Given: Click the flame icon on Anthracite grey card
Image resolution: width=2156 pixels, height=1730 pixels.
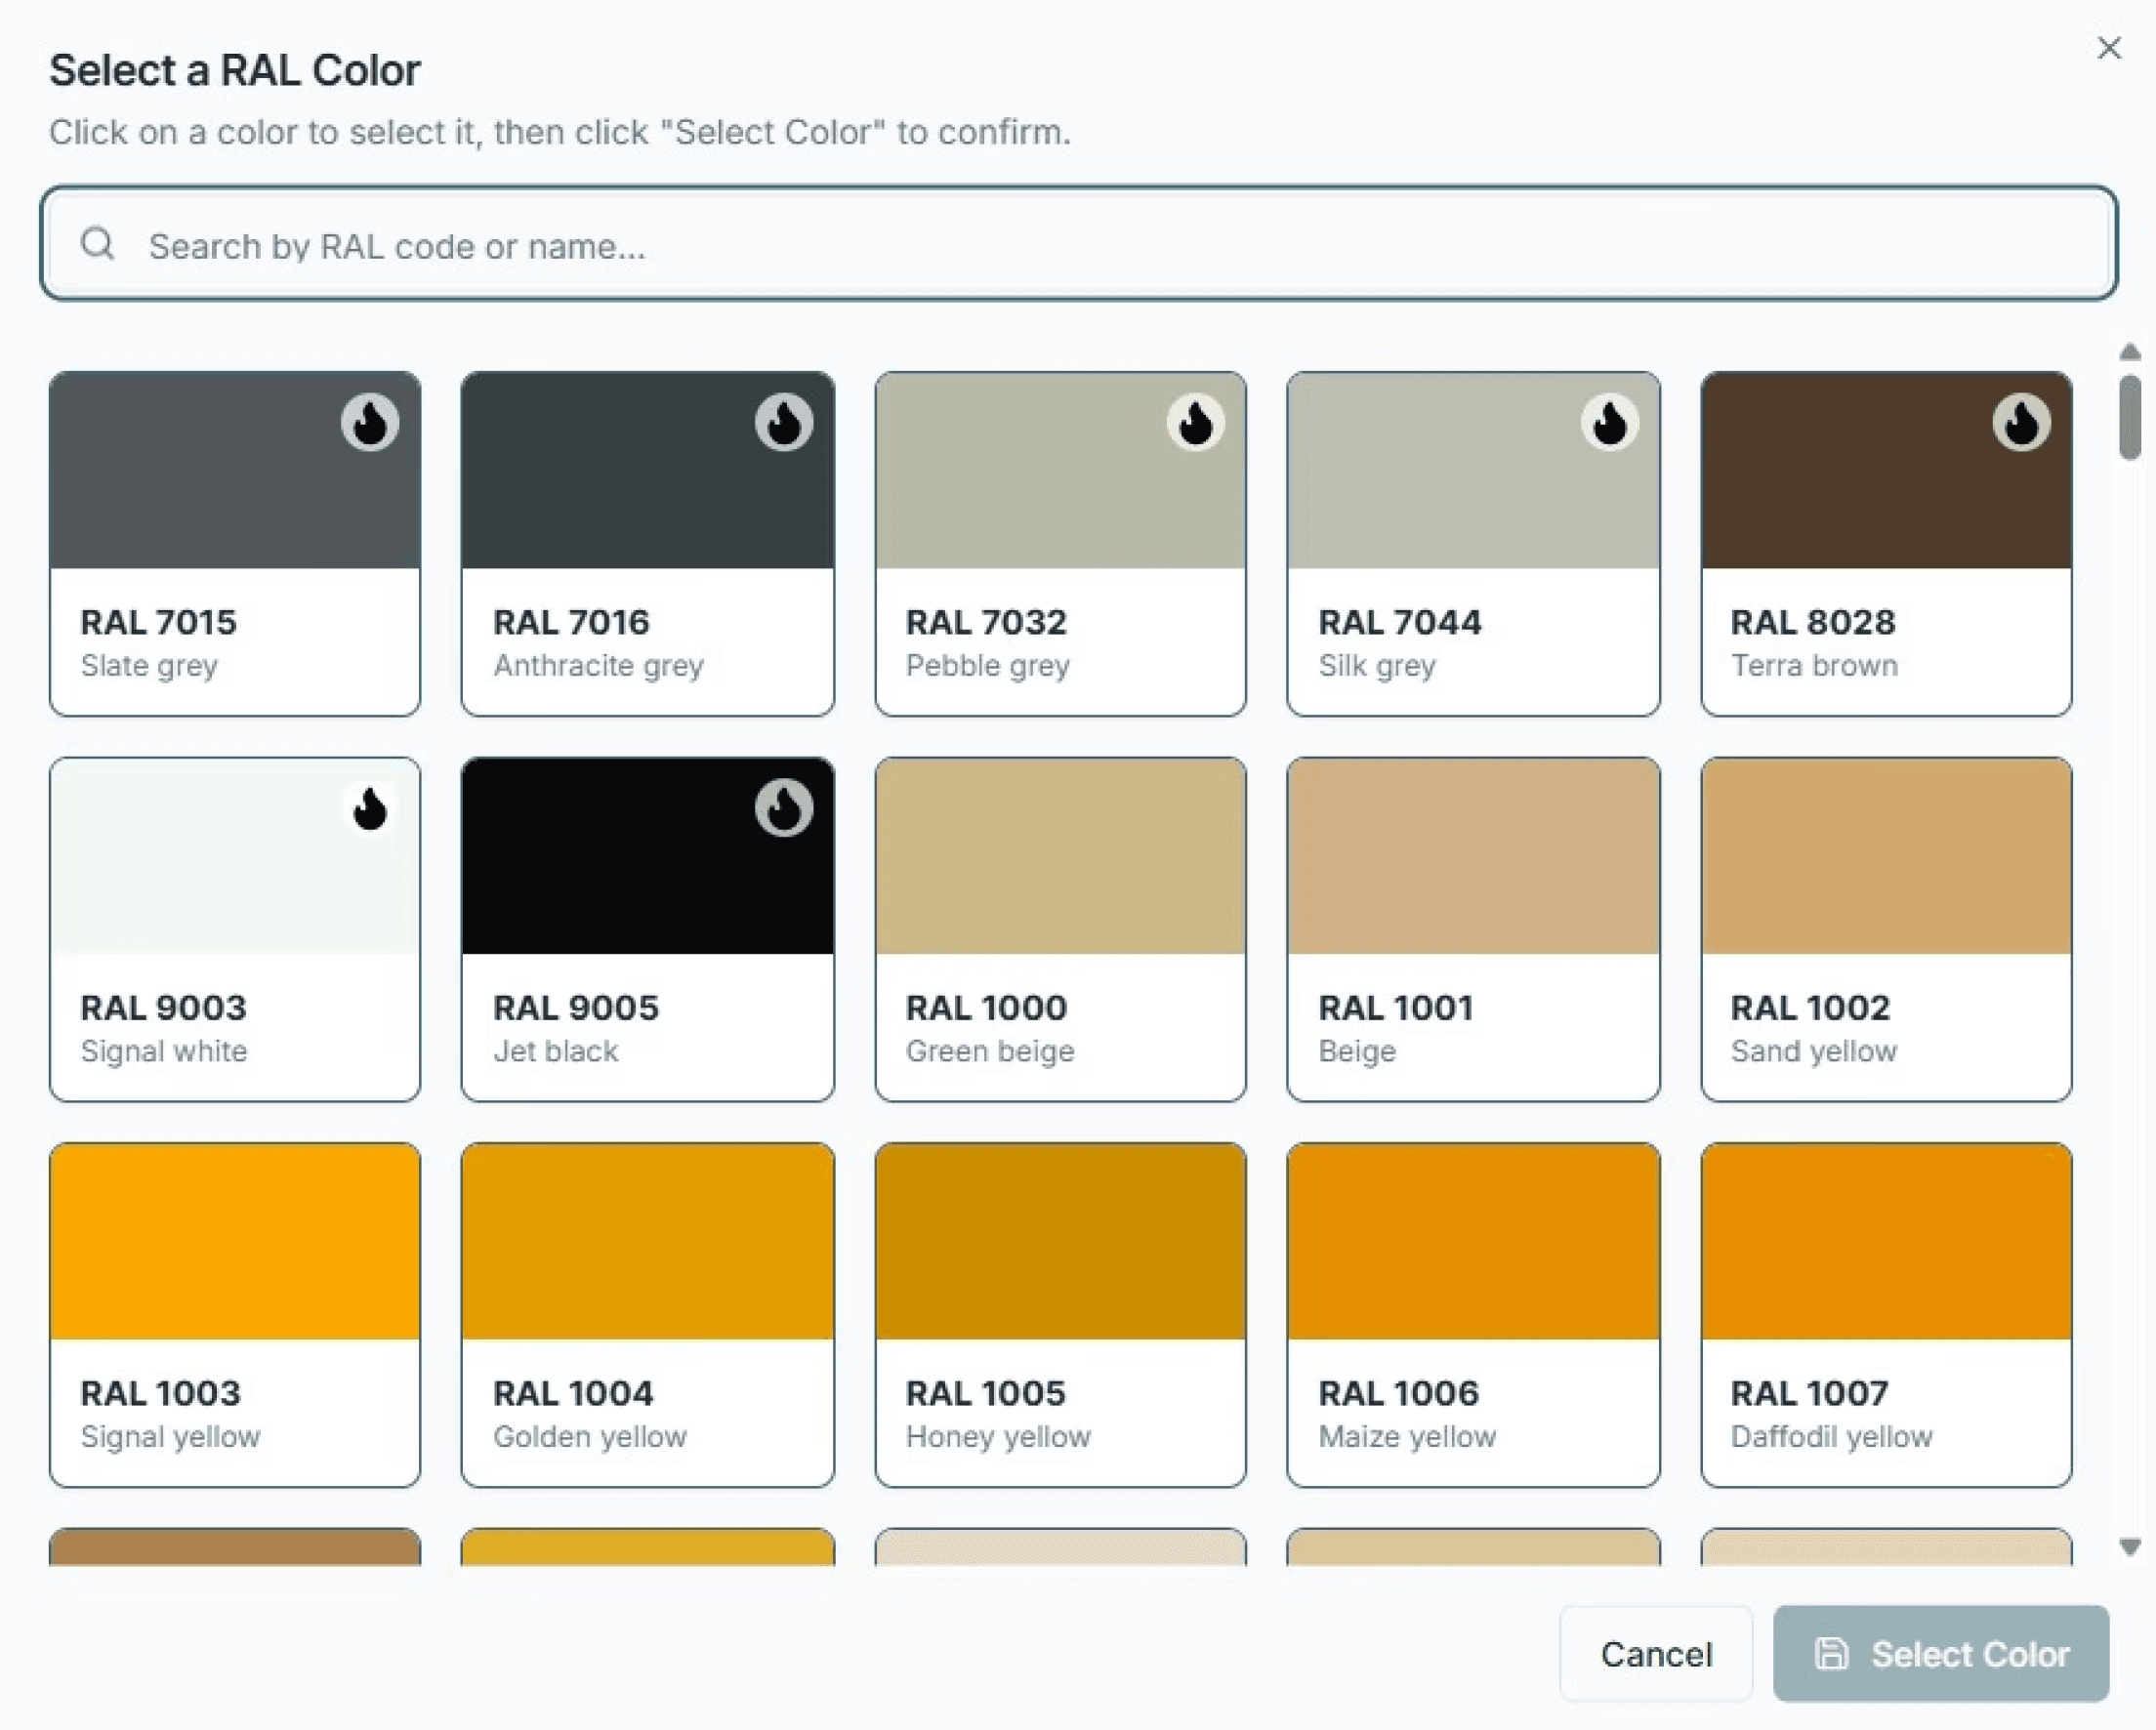Looking at the screenshot, I should pyautogui.click(x=783, y=422).
